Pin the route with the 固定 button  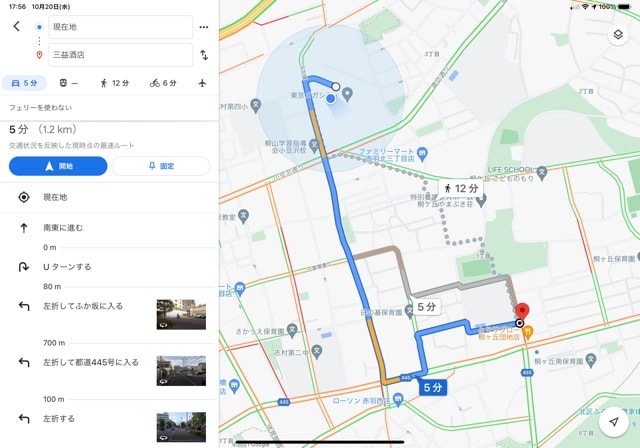coord(161,166)
